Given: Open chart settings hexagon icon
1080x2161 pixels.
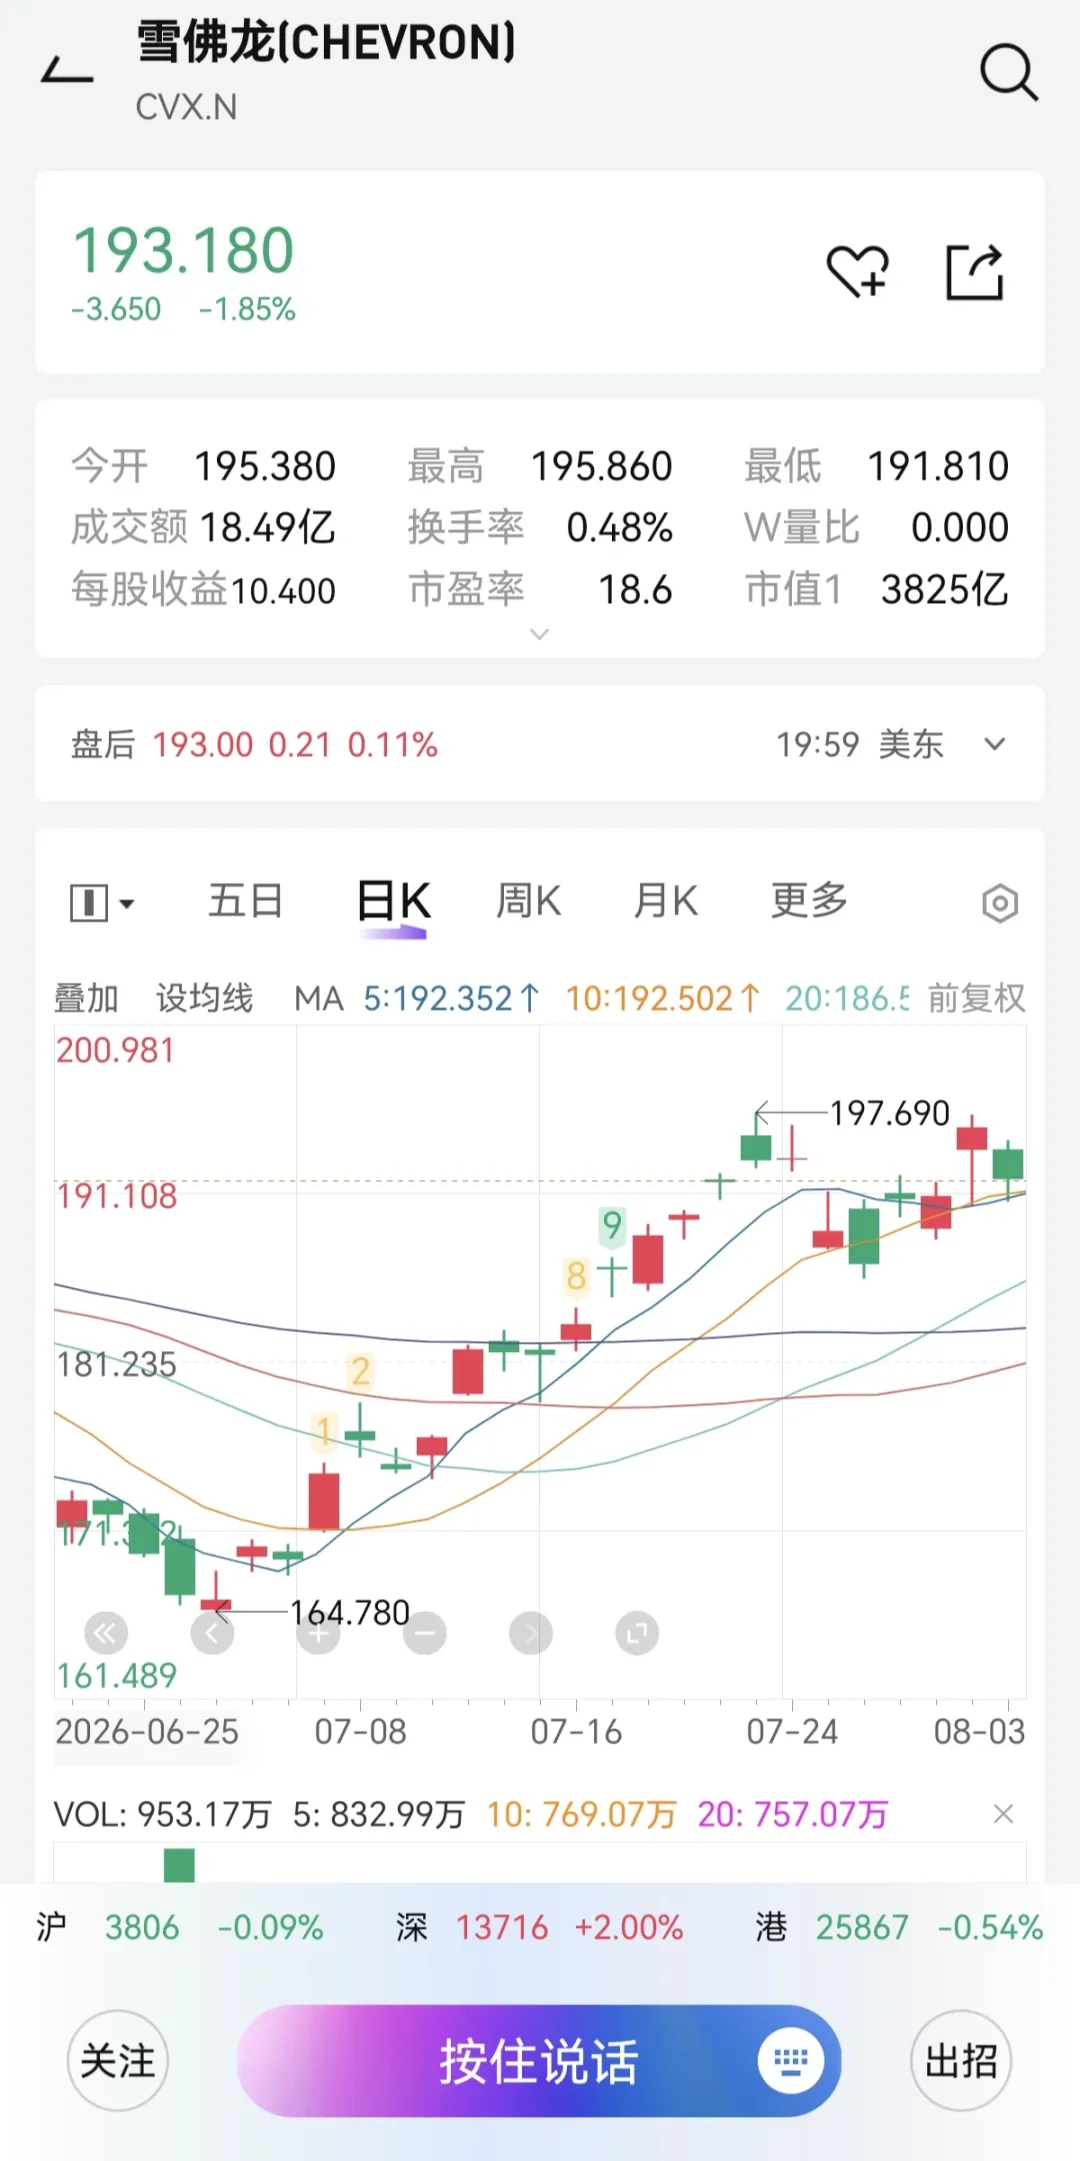Looking at the screenshot, I should pos(1000,903).
